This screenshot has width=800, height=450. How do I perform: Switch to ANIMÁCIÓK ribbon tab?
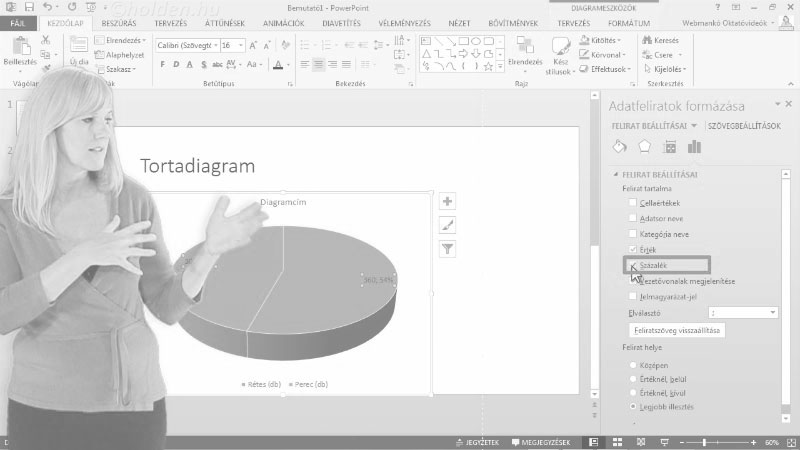(x=283, y=23)
